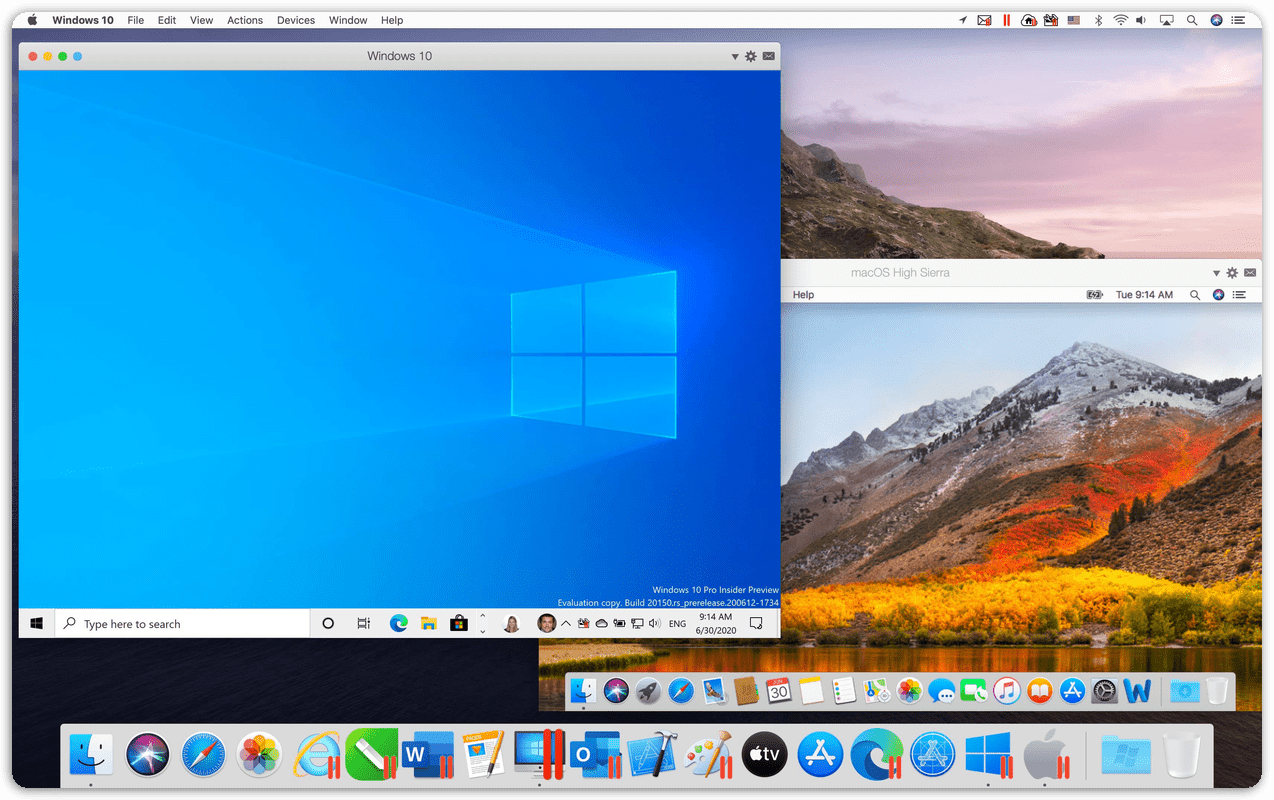Open the macOS High Sierra window gear settings

(1232, 272)
